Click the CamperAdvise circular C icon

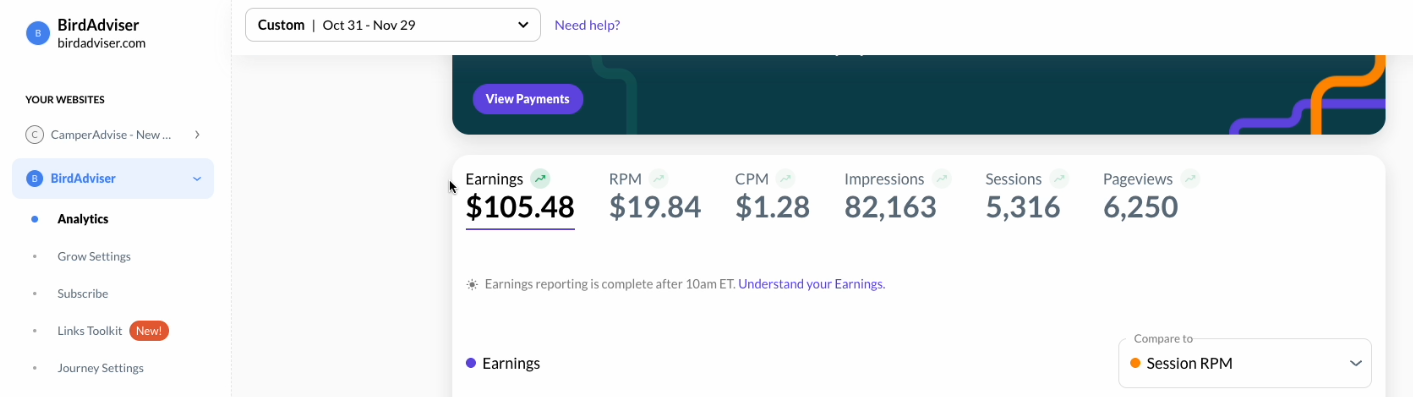coord(35,134)
